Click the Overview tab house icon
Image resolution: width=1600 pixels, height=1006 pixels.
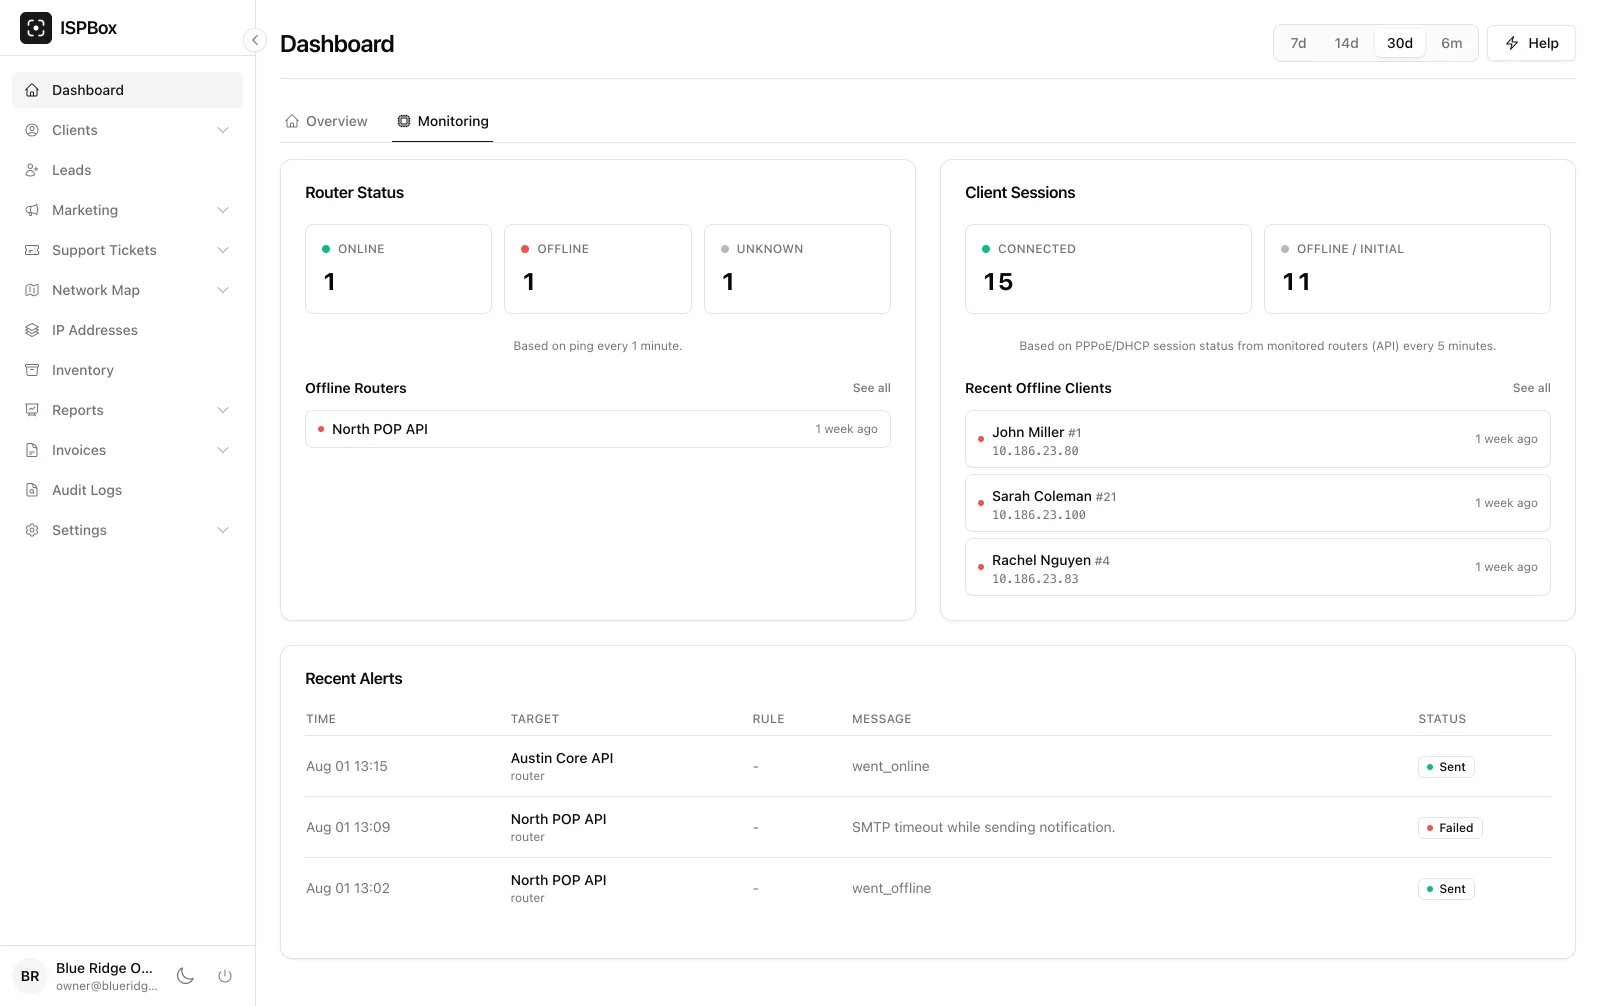click(x=292, y=121)
